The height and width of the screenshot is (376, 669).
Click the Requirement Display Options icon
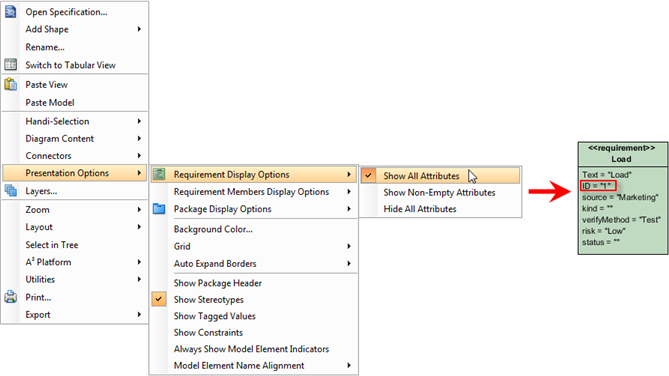tap(159, 174)
